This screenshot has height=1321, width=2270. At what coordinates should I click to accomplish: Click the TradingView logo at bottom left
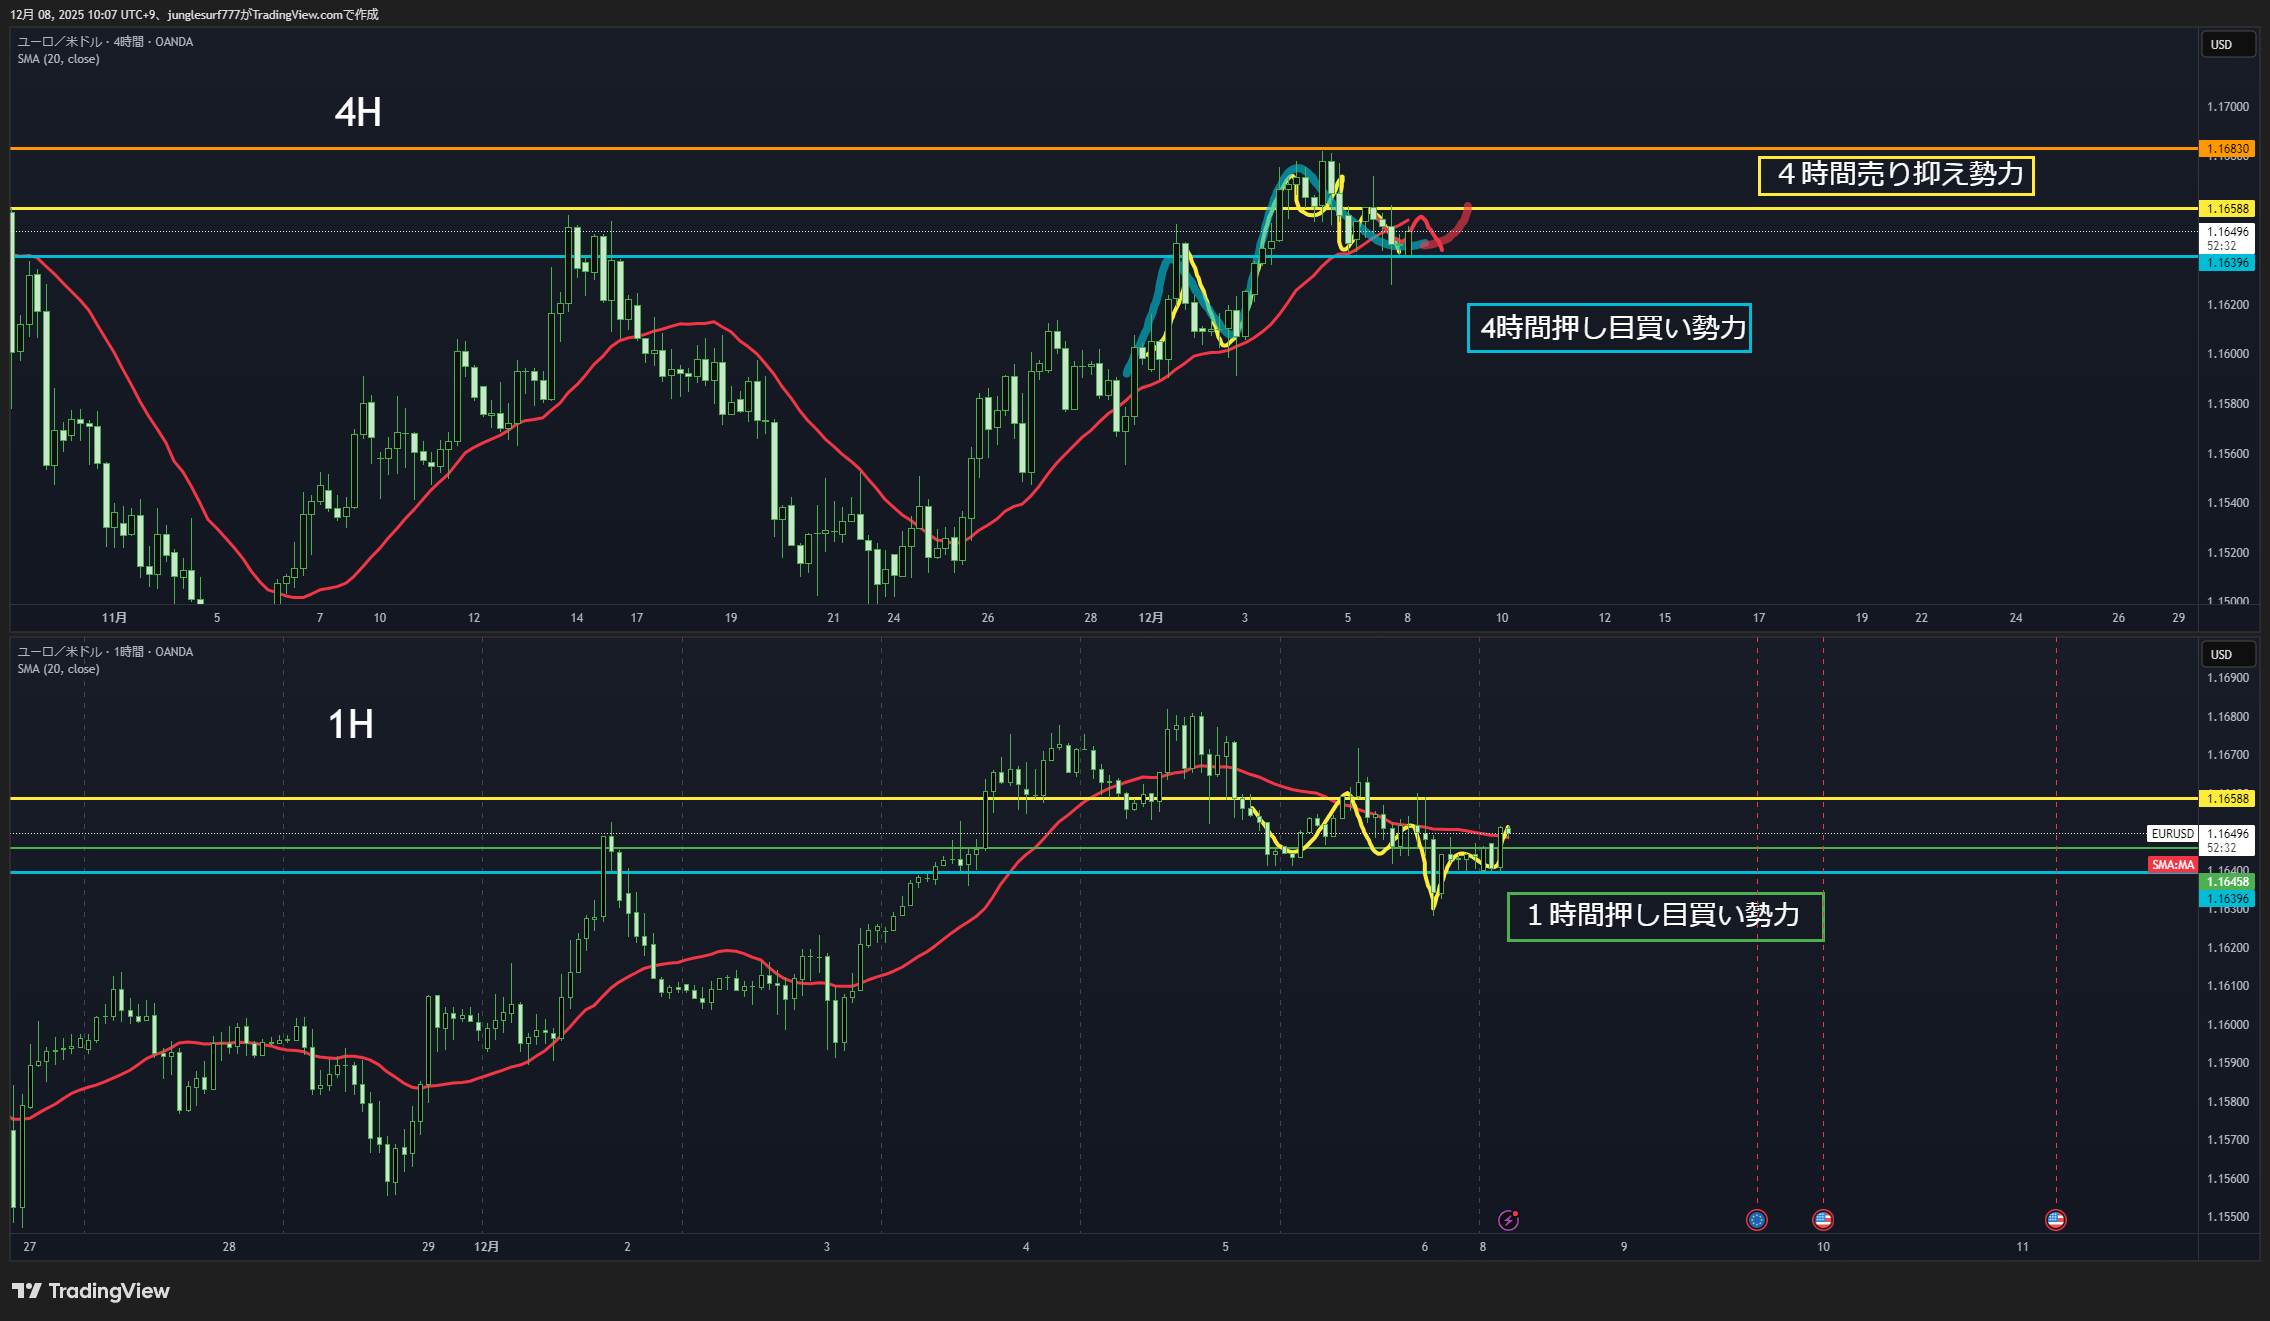tap(91, 1291)
